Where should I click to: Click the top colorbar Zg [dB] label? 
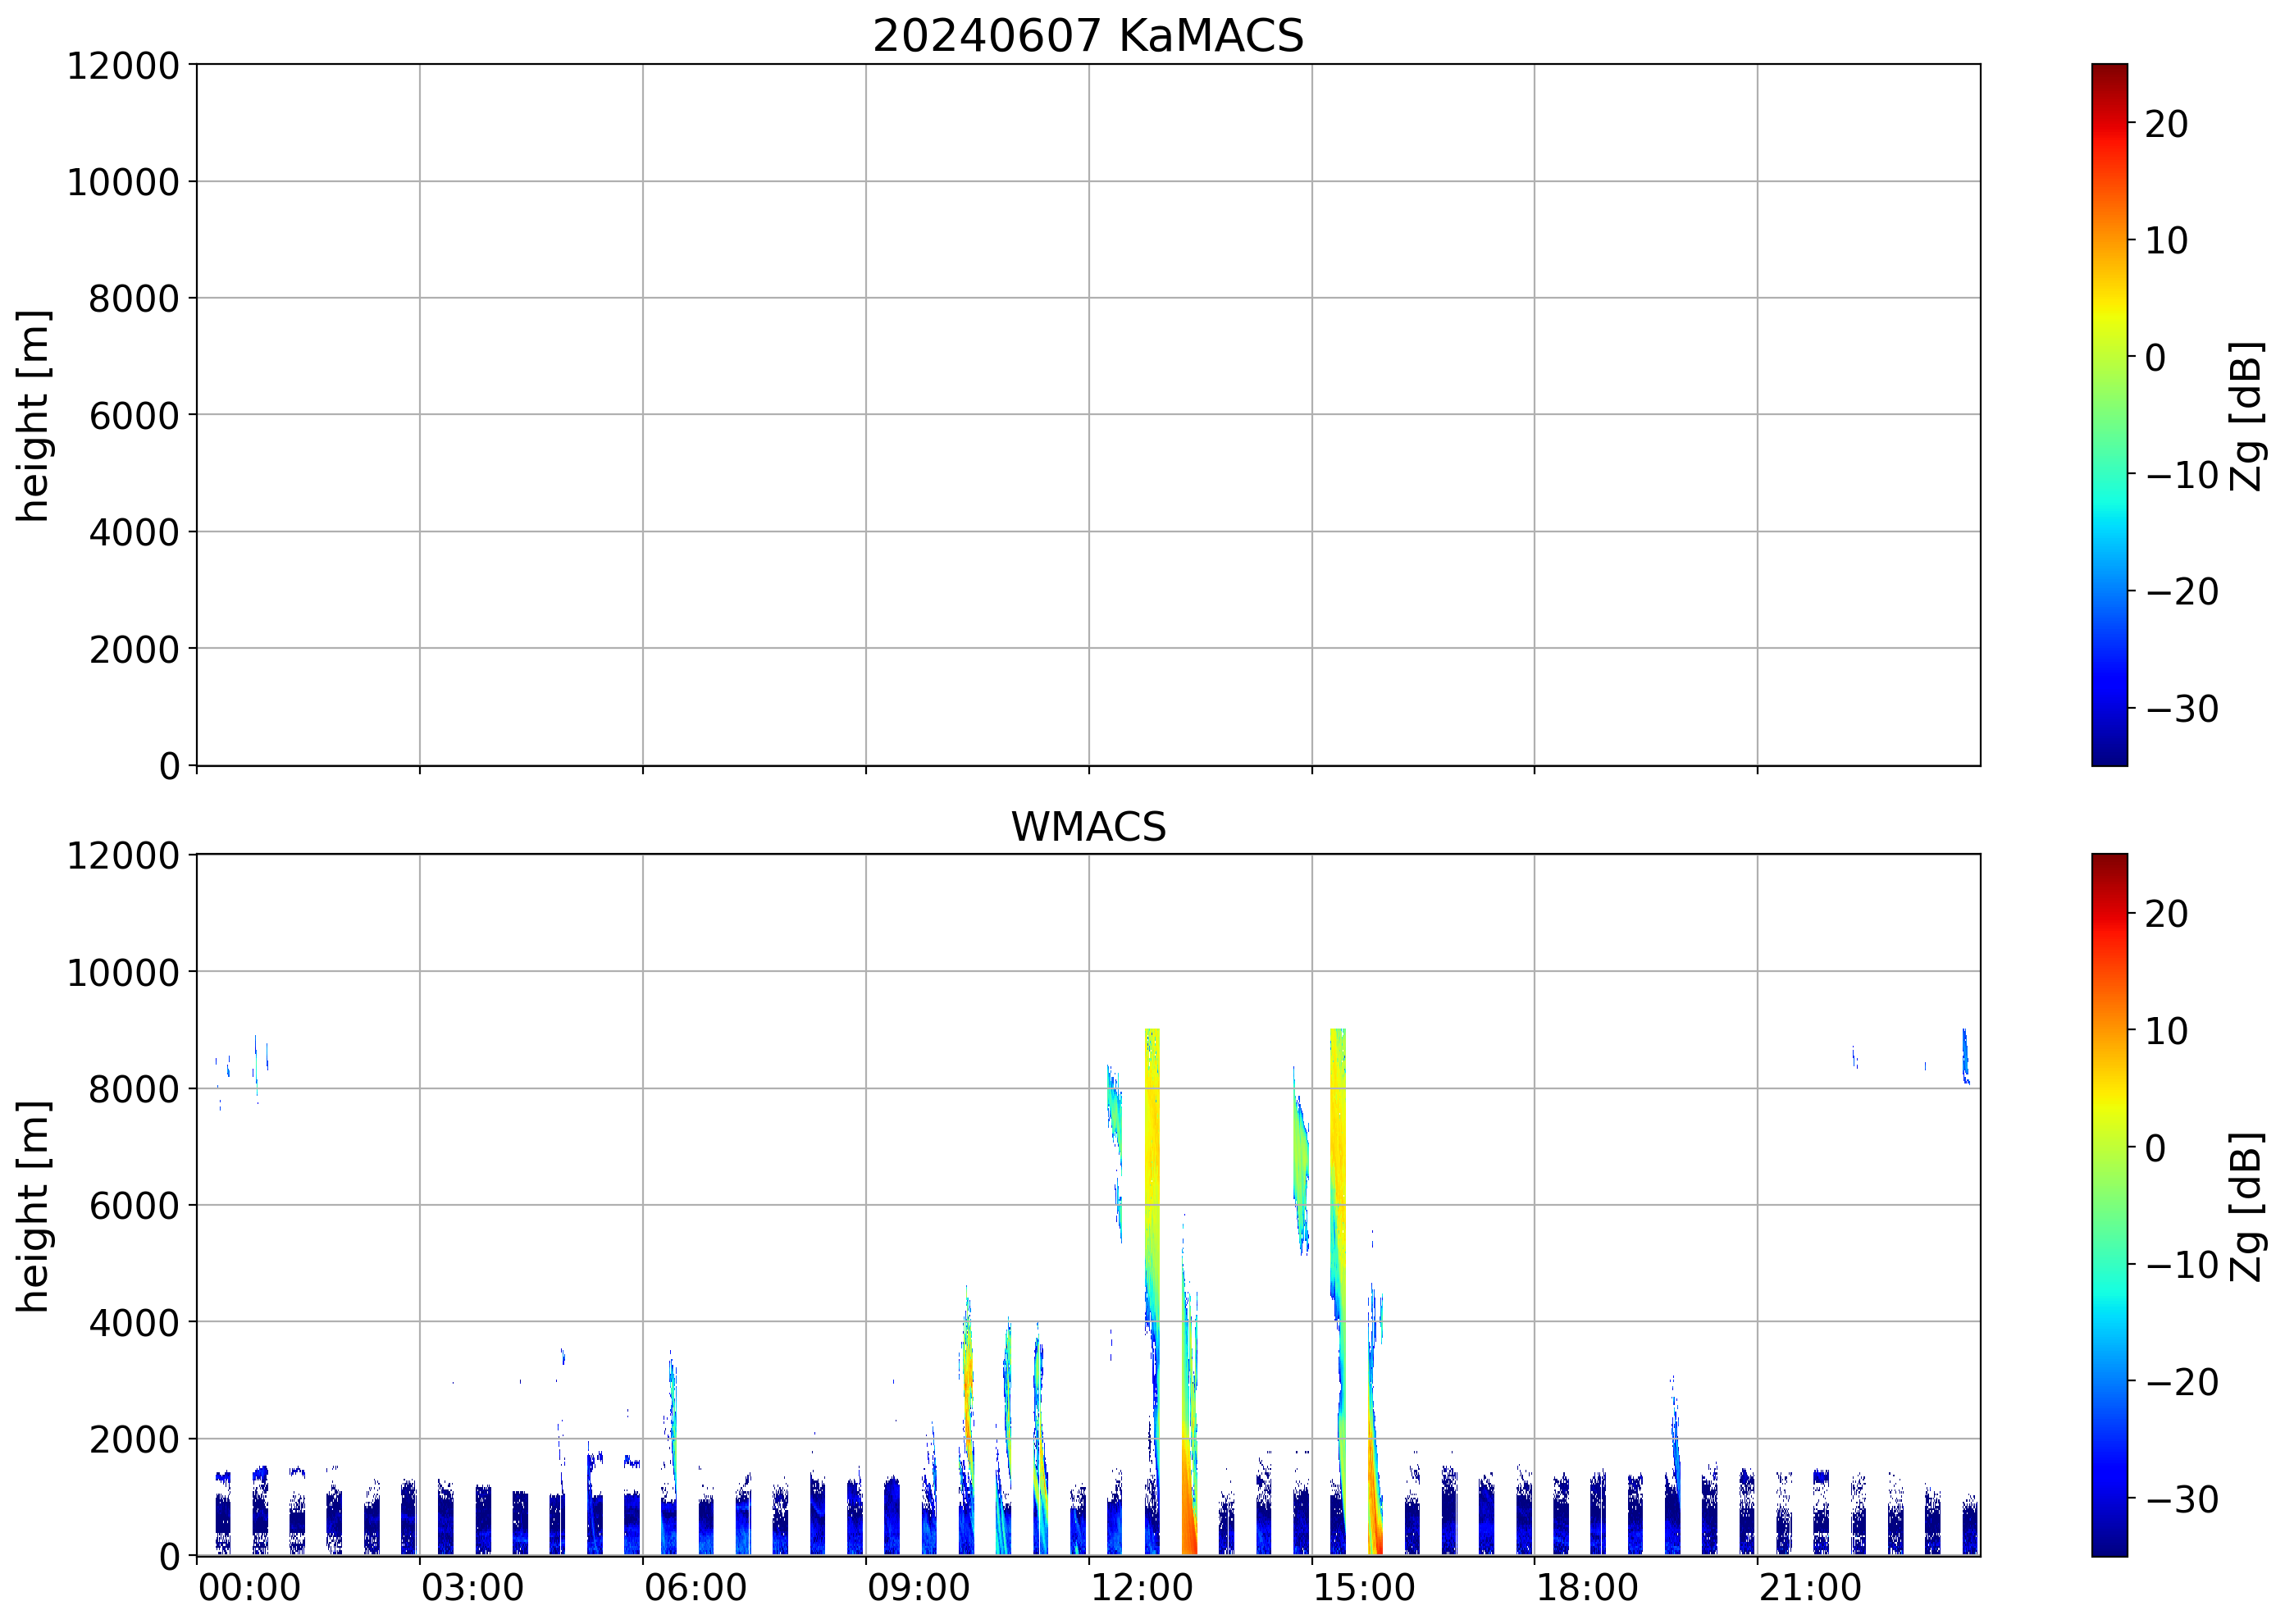(x=2247, y=416)
